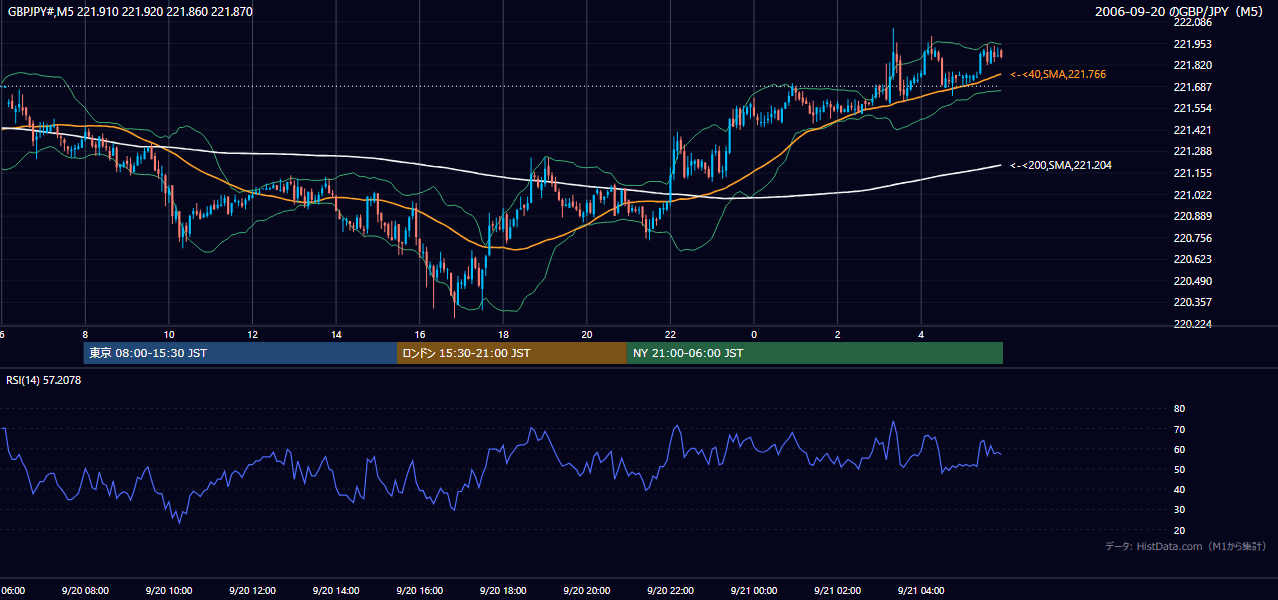Click hour tick 22 under the price chart
Screen dimensions: 1278x600
tap(670, 334)
